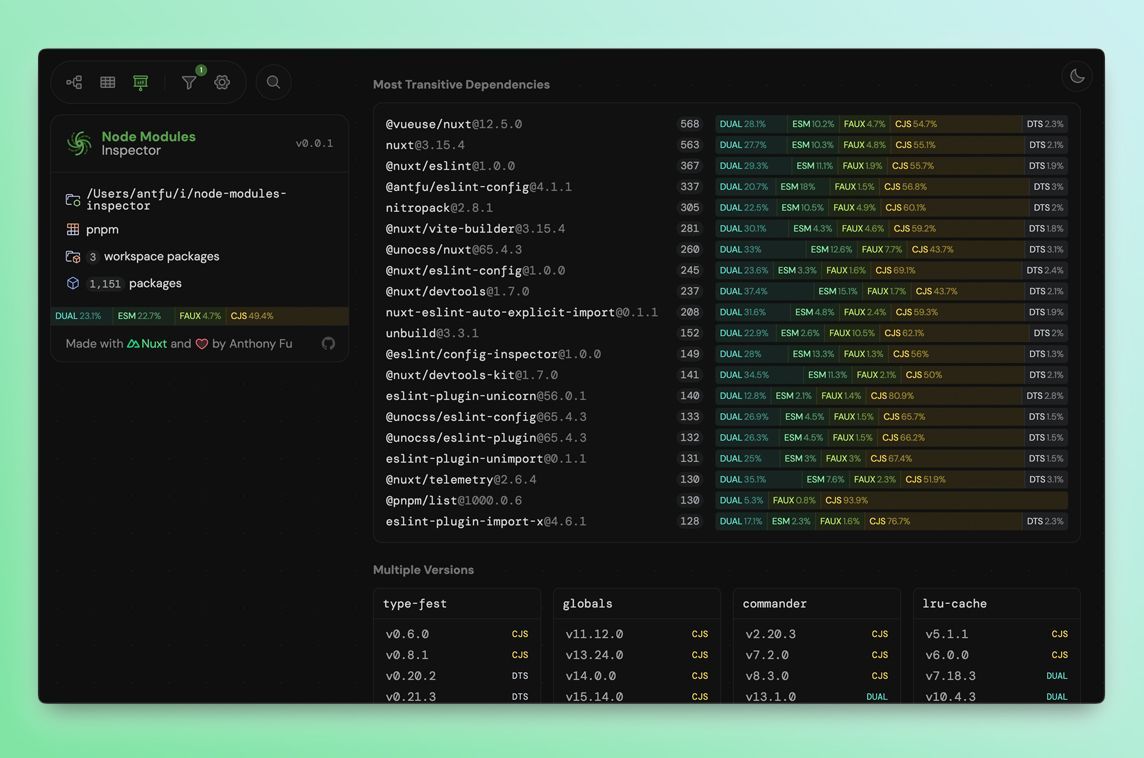This screenshot has height=758, width=1144.
Task: Click the pnpm package manager icon
Action: pyautogui.click(x=73, y=229)
